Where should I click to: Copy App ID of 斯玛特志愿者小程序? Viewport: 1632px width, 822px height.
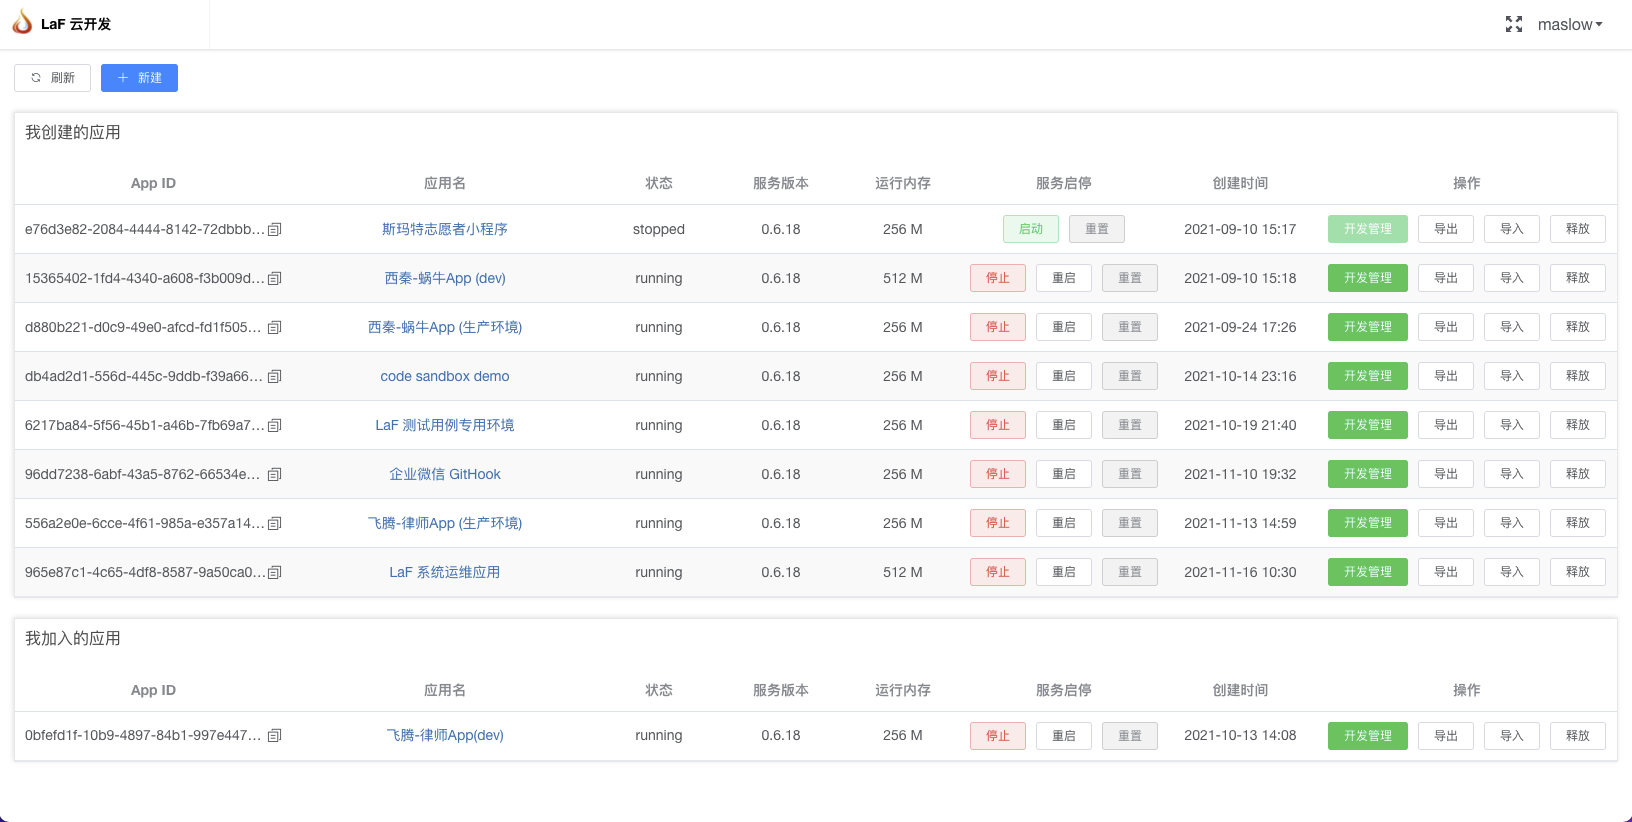tap(275, 230)
